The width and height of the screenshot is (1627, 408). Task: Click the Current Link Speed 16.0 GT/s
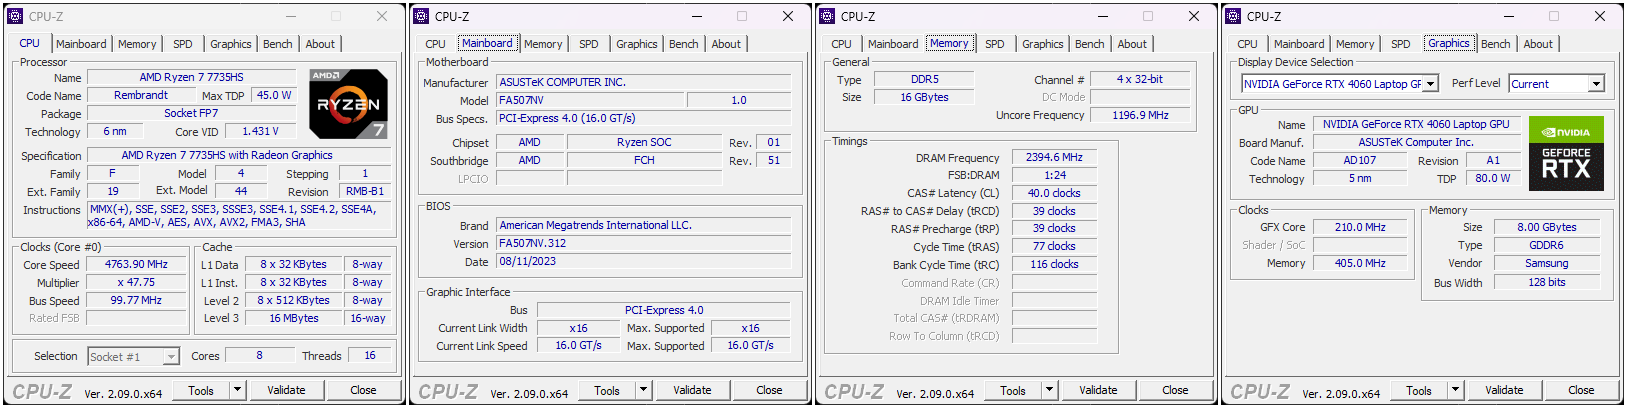click(x=579, y=346)
